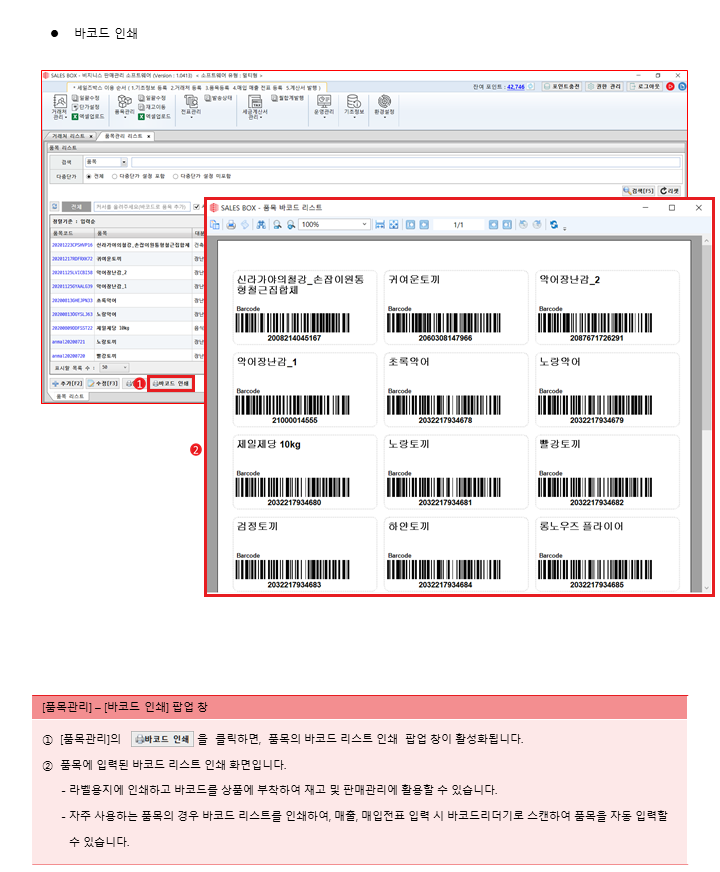Open 기초정보 ribbon icon

click(x=354, y=105)
